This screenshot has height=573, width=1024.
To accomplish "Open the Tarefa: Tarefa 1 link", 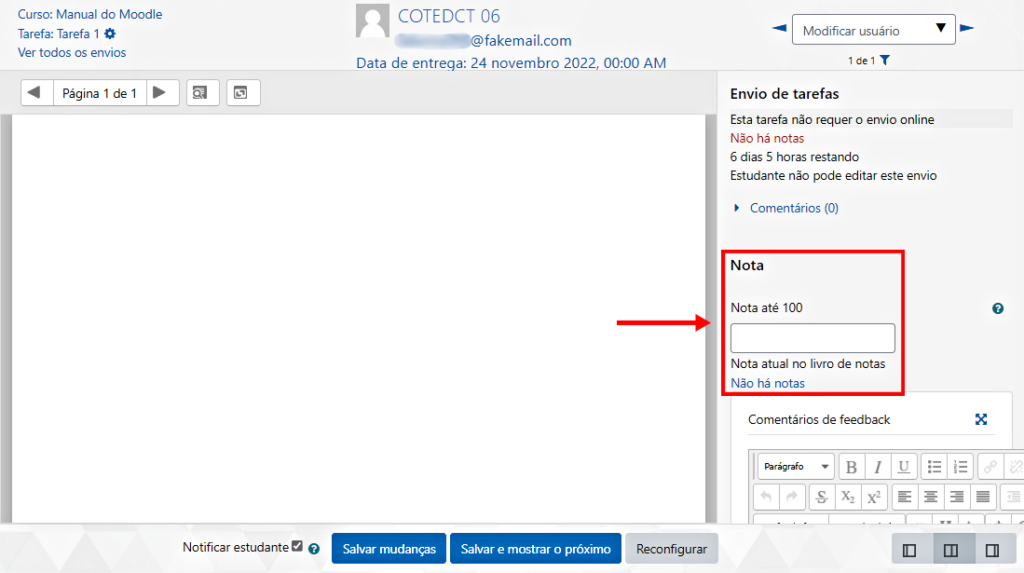I will tap(59, 33).
